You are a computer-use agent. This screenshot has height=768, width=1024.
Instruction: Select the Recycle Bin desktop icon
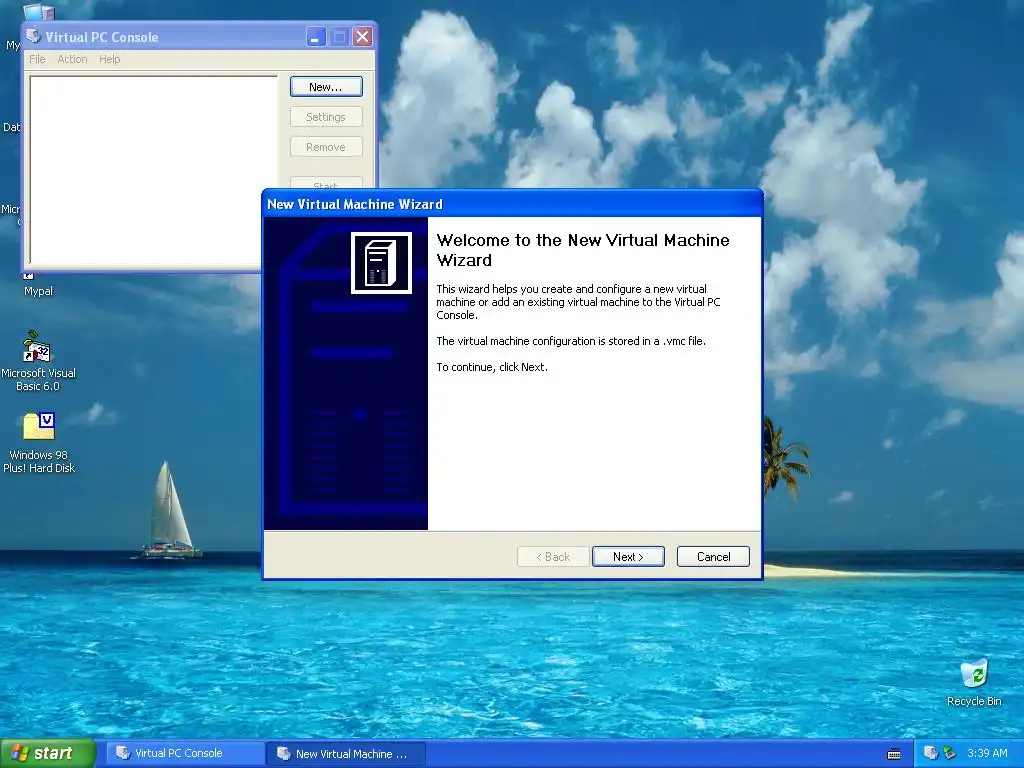974,682
